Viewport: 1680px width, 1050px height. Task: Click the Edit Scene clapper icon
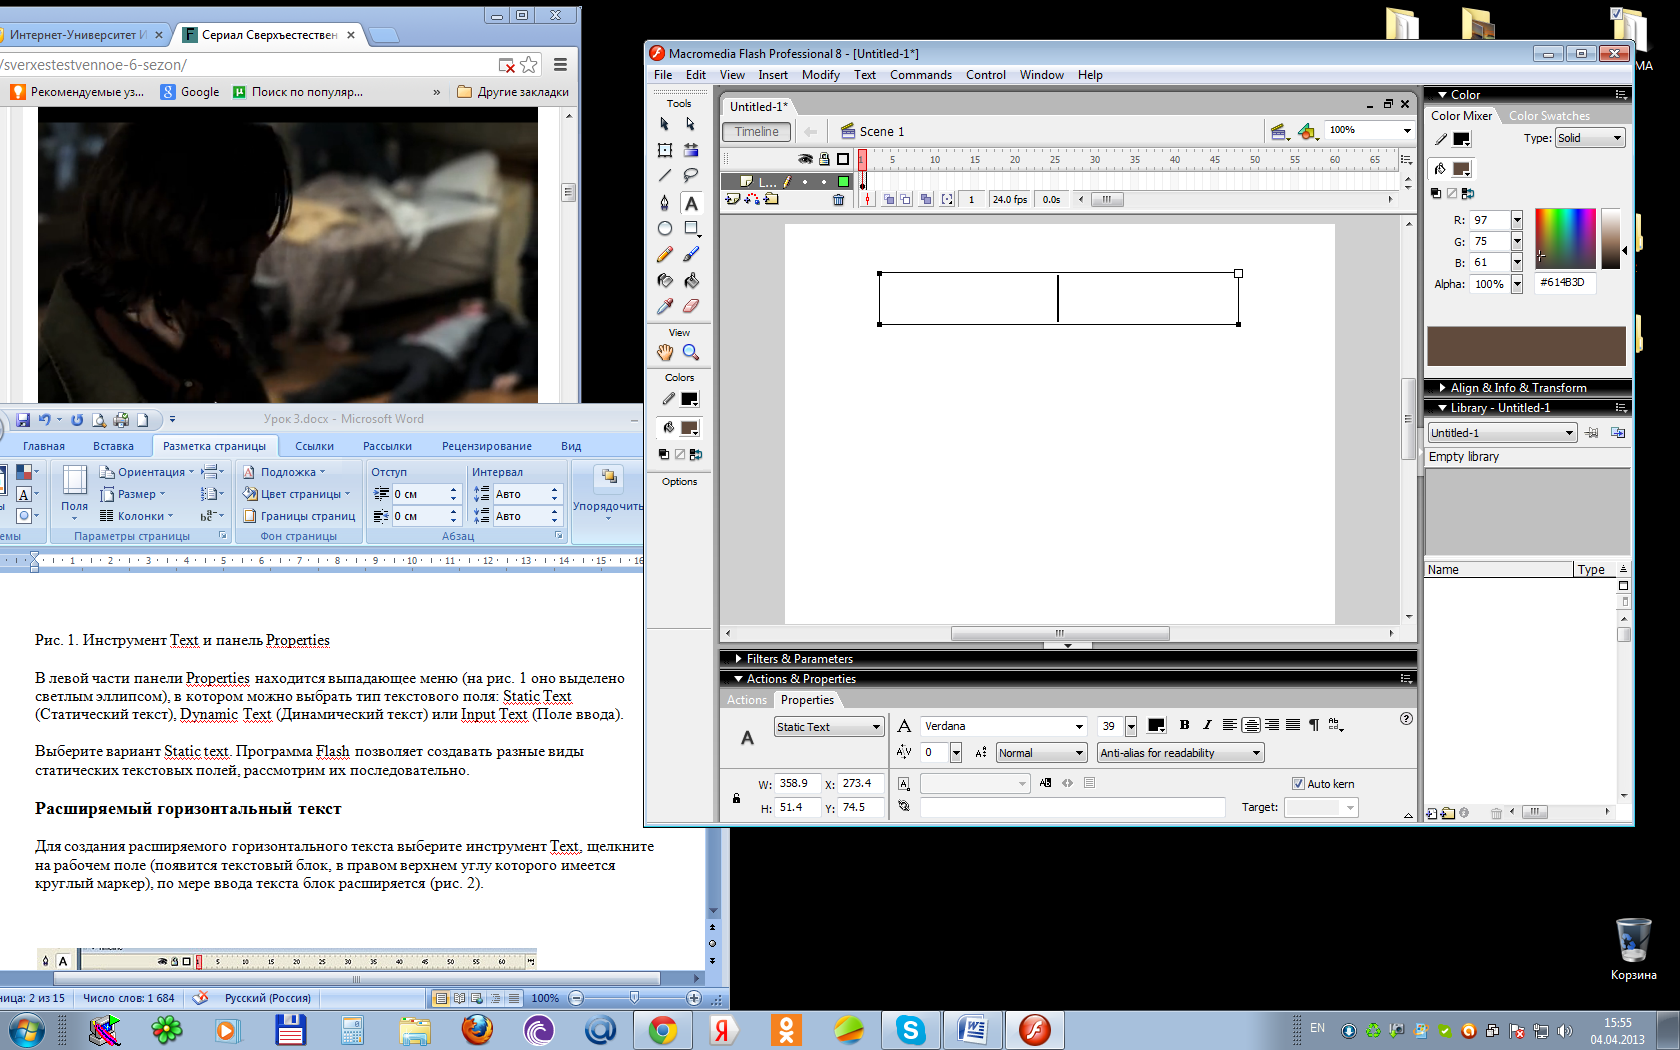pyautogui.click(x=1278, y=131)
